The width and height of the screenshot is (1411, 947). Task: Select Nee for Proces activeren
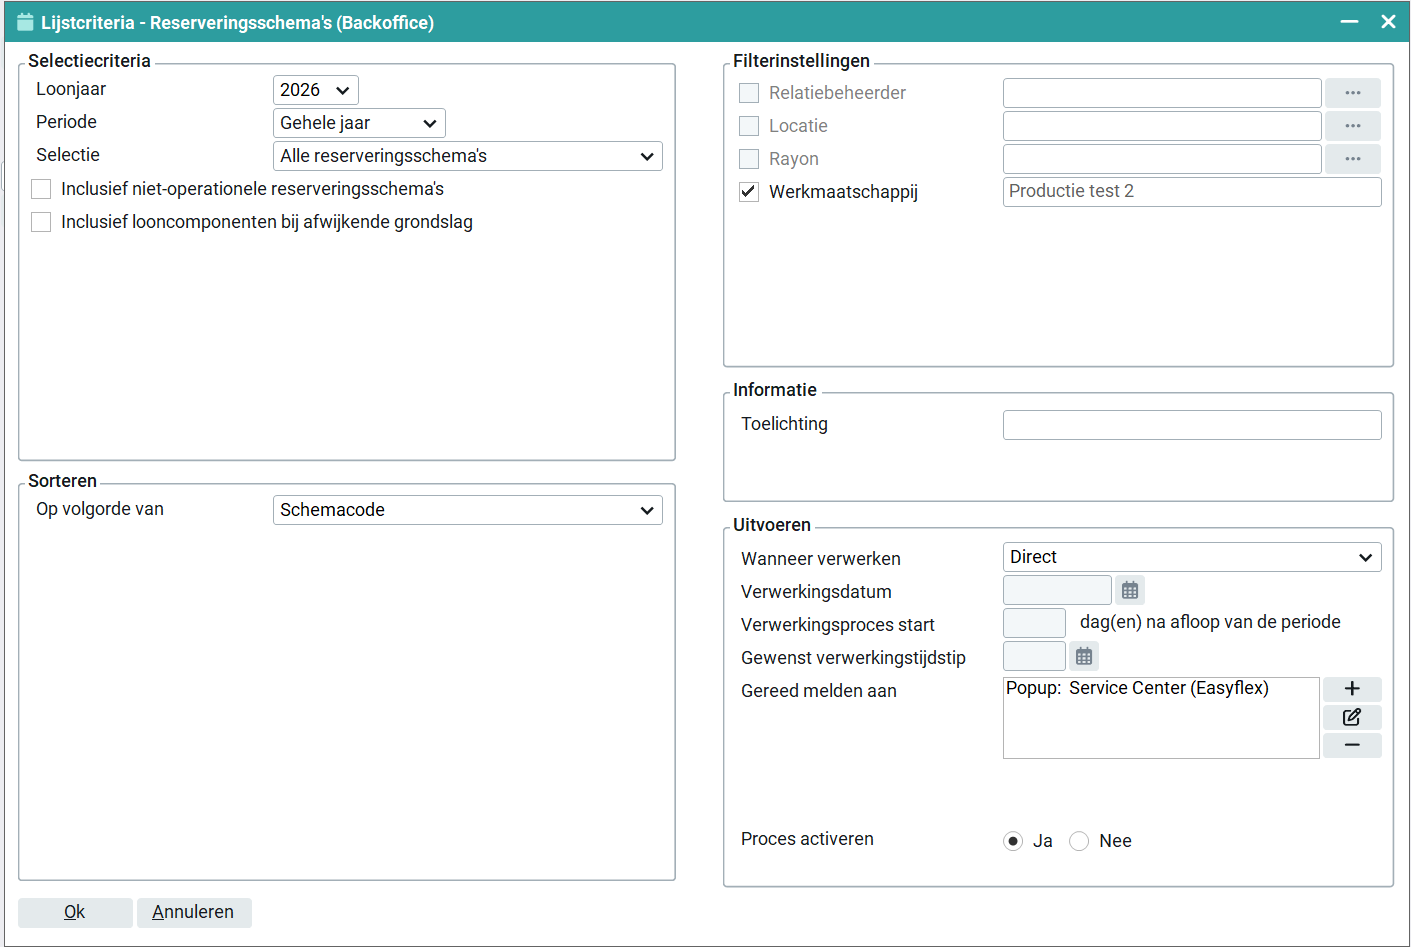tap(1079, 841)
